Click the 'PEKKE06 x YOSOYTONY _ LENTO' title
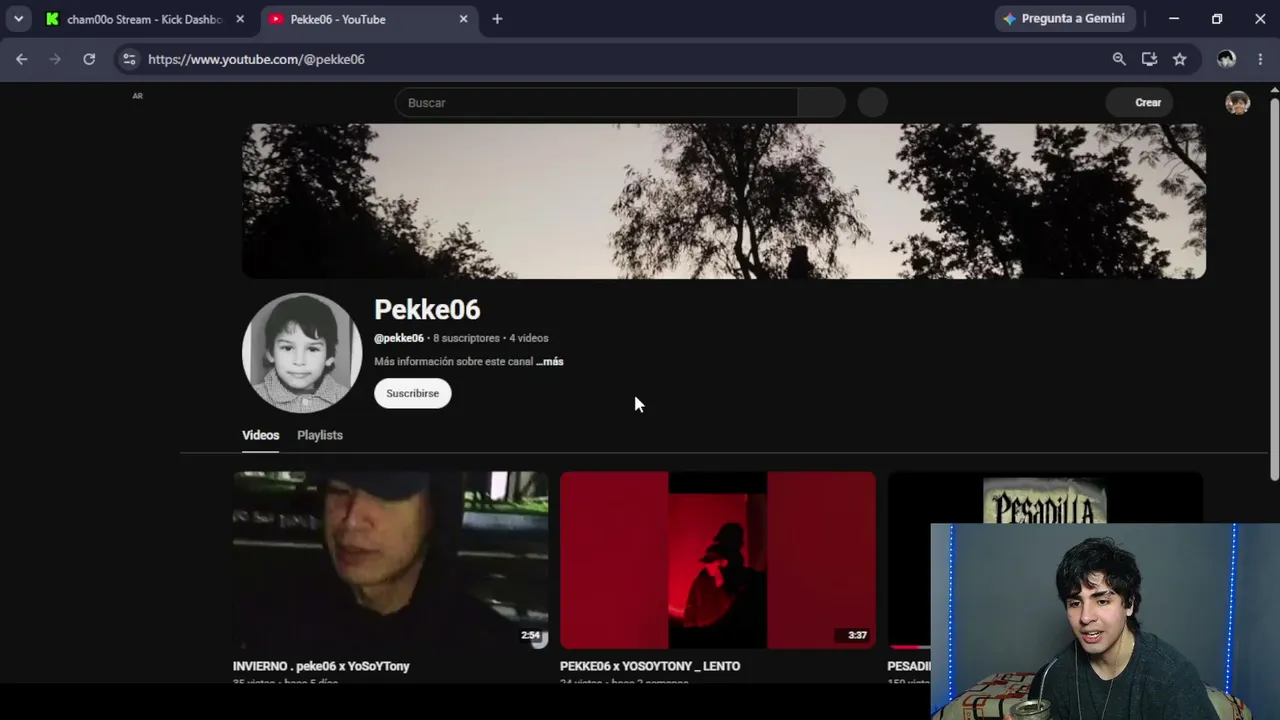The image size is (1280, 720). (650, 666)
